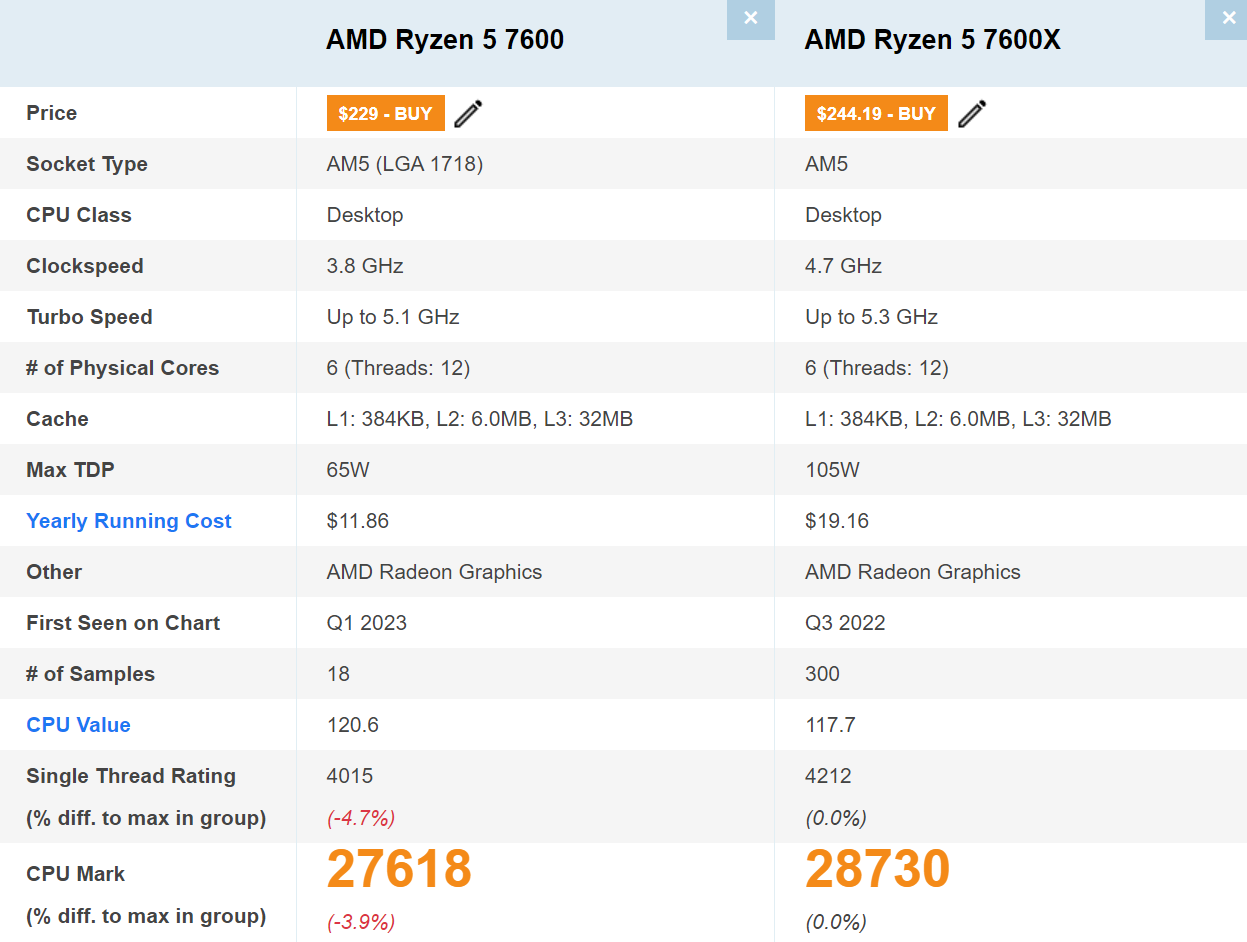Click the 117.7 CPU value figure
The width and height of the screenshot is (1247, 942).
point(830,725)
